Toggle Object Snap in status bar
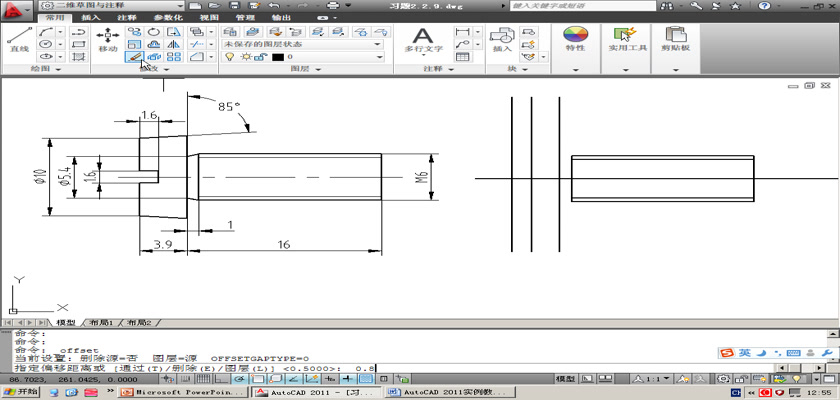The height and width of the screenshot is (400, 840). [257, 379]
